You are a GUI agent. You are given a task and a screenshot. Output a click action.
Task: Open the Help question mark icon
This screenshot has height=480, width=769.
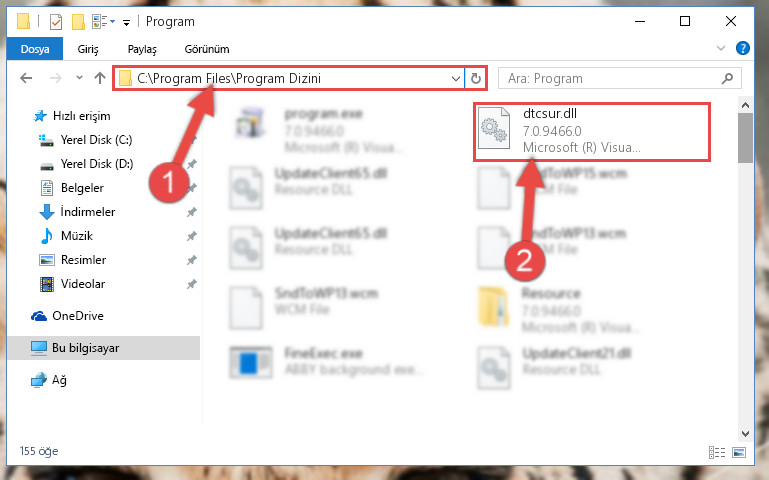pos(743,48)
